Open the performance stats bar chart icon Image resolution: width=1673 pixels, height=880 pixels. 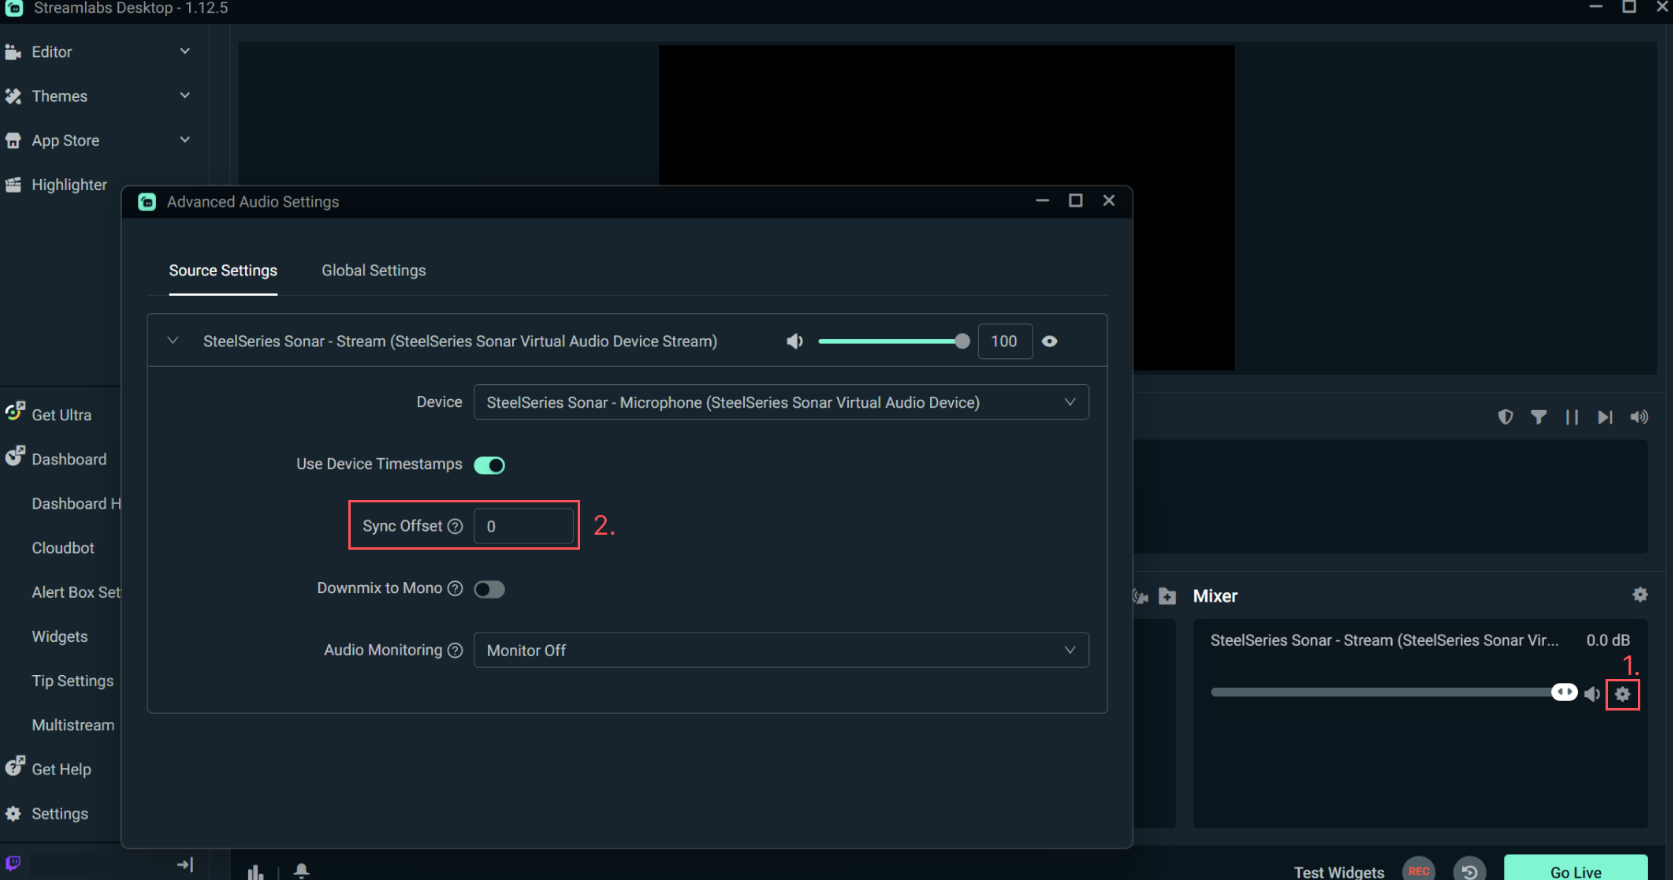pyautogui.click(x=256, y=873)
